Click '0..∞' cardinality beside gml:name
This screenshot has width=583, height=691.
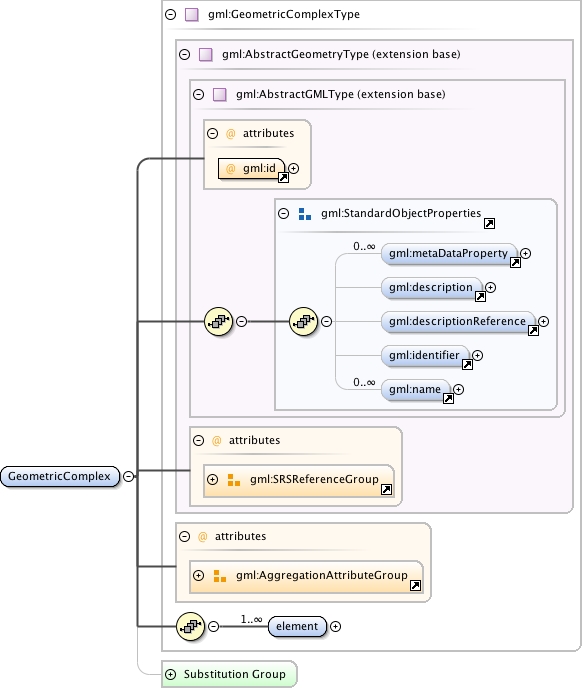(x=364, y=383)
